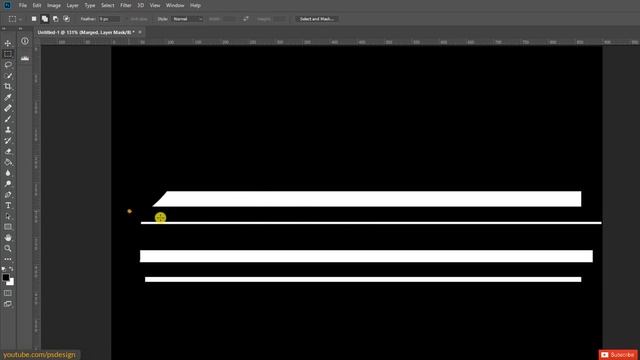Open the Edit Toolbar three-dots button
The width and height of the screenshot is (640, 360).
point(8,259)
